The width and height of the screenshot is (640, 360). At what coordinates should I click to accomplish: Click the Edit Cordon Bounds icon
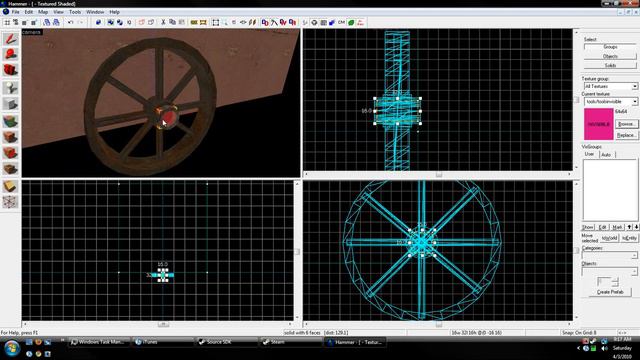pyautogui.click(x=203, y=22)
